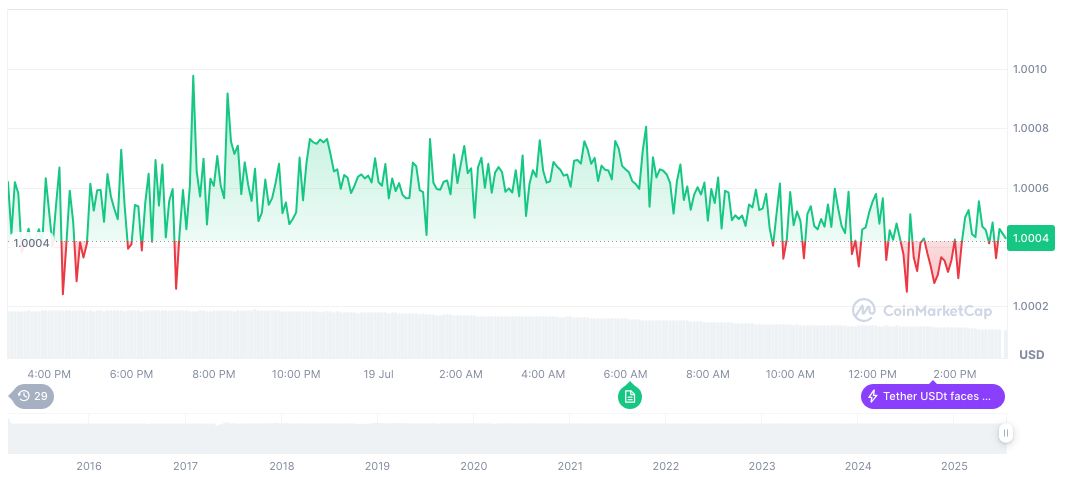Select 2017 on the navigator timeline
This screenshot has width=1072, height=477.
pyautogui.click(x=185, y=466)
